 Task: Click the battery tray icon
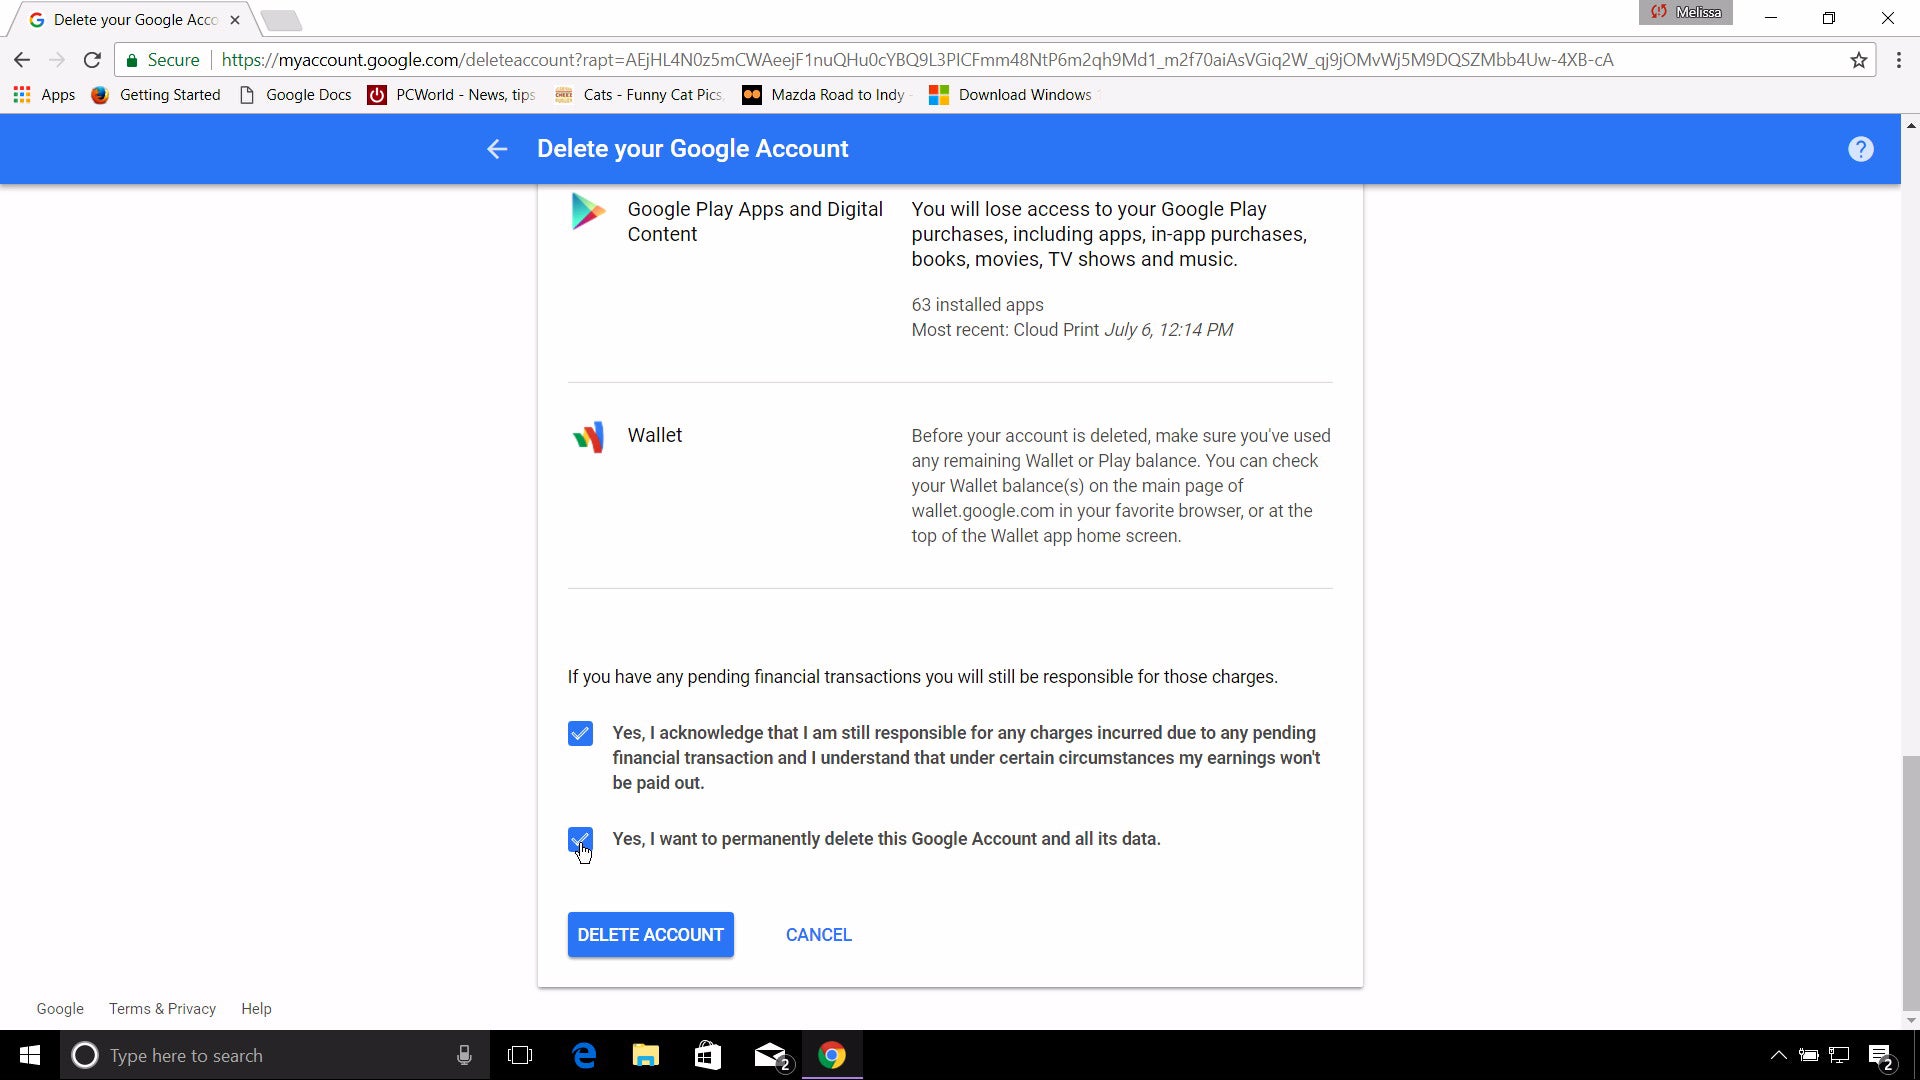coord(1809,1055)
